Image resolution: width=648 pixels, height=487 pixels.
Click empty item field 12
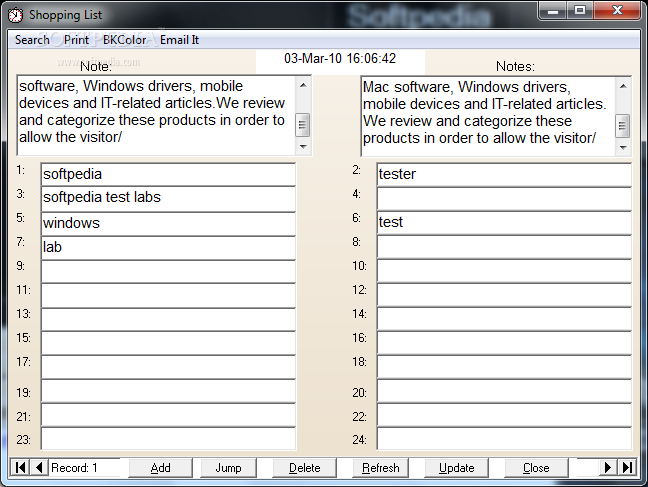(504, 295)
